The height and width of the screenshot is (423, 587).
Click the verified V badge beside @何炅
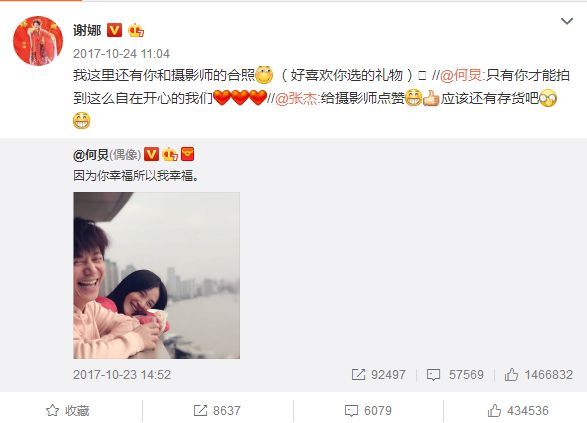151,154
